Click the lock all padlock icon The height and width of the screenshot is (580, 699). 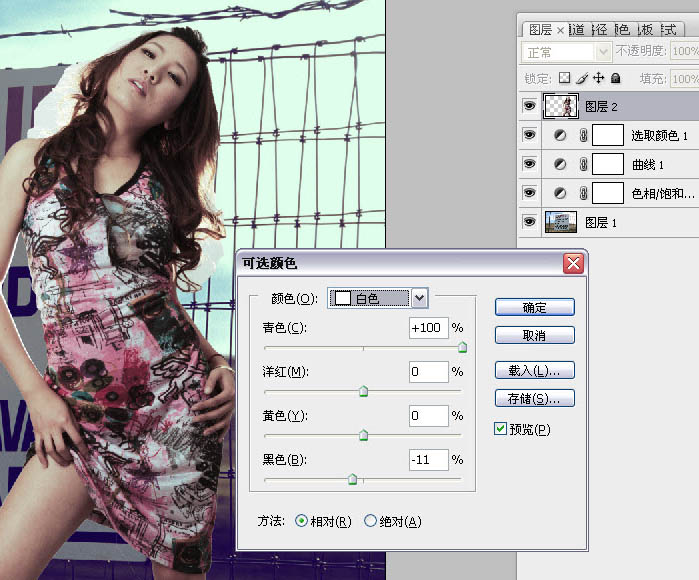pyautogui.click(x=614, y=78)
